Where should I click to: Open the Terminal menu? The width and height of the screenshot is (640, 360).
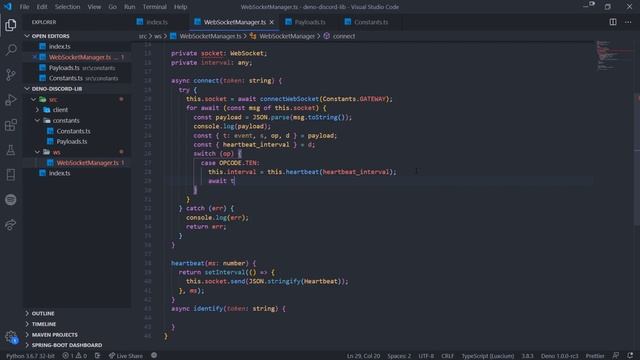point(154,7)
